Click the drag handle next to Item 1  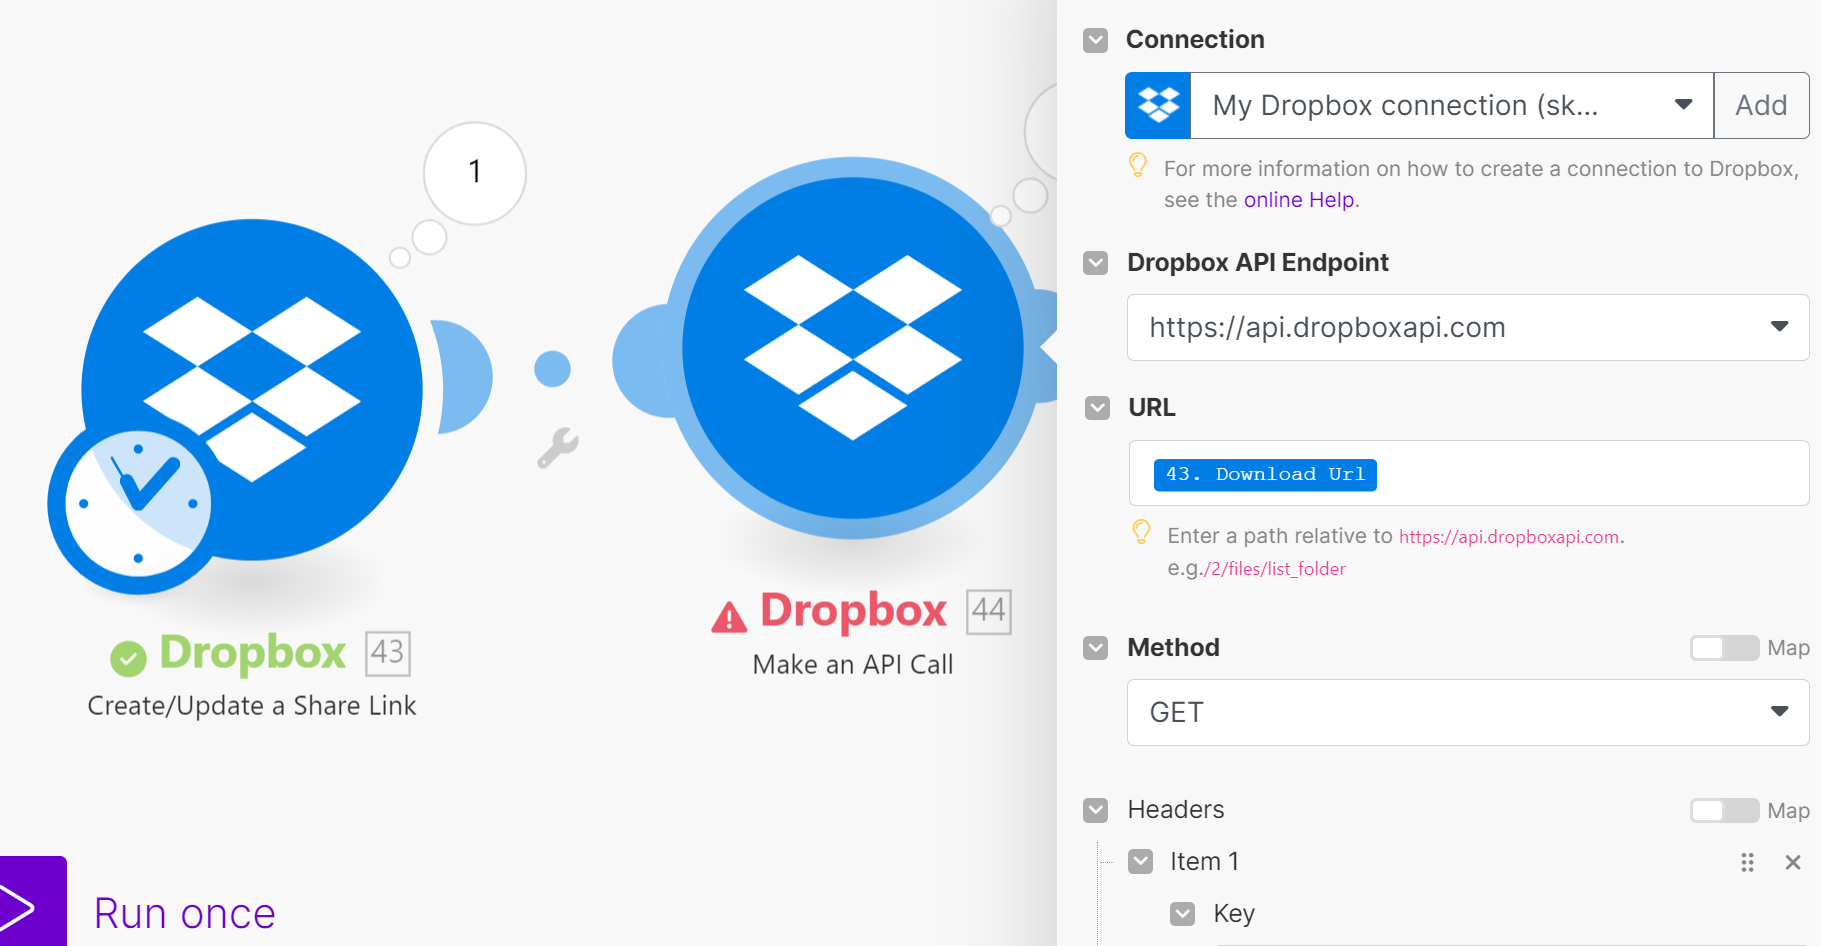[1747, 862]
